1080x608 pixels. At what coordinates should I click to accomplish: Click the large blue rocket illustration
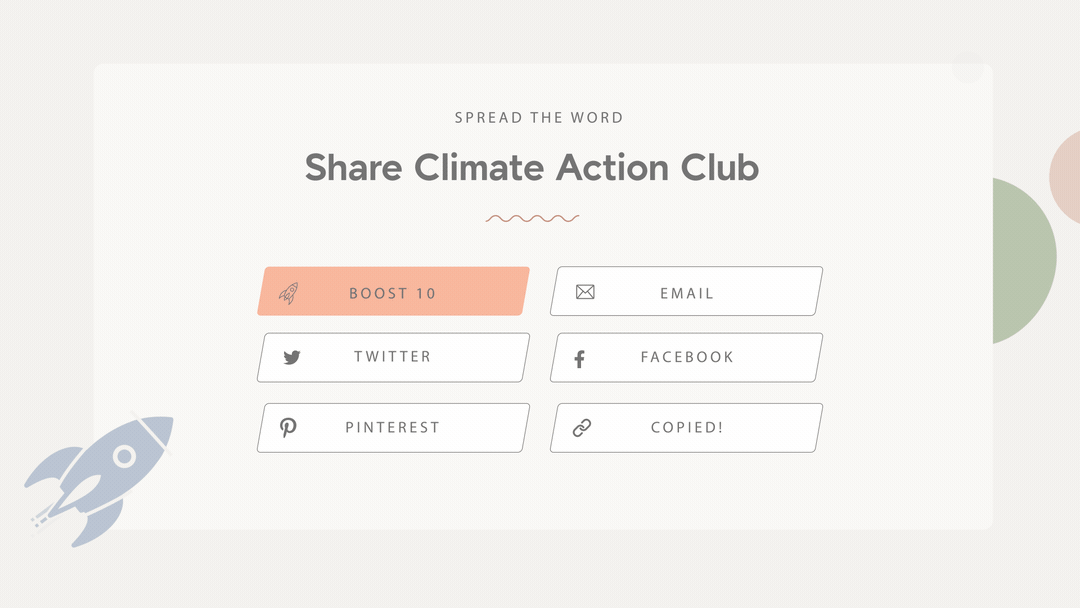[x=98, y=481]
